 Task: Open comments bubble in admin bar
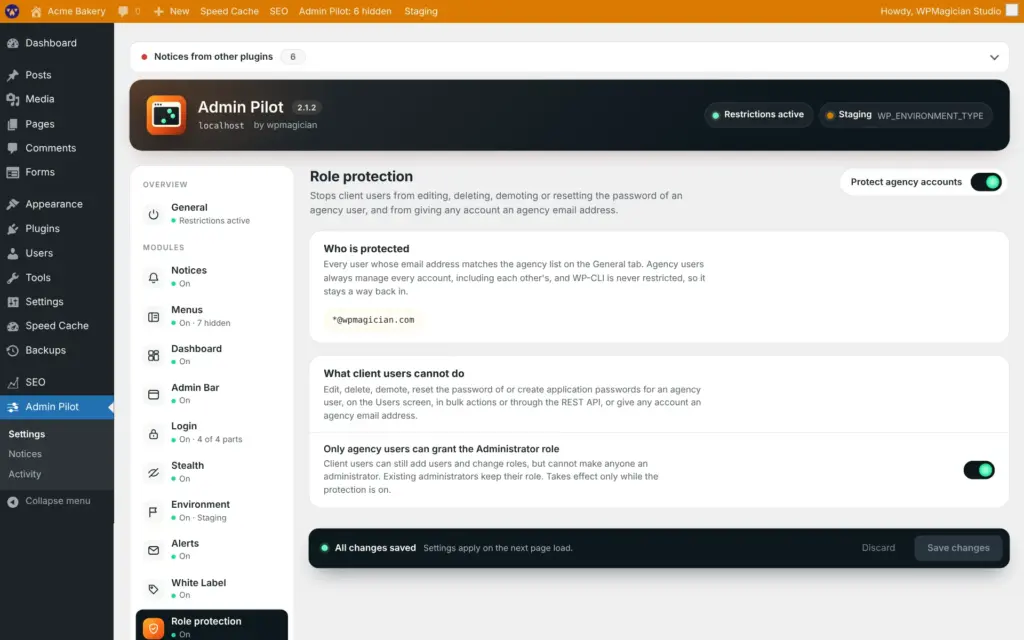pos(123,11)
